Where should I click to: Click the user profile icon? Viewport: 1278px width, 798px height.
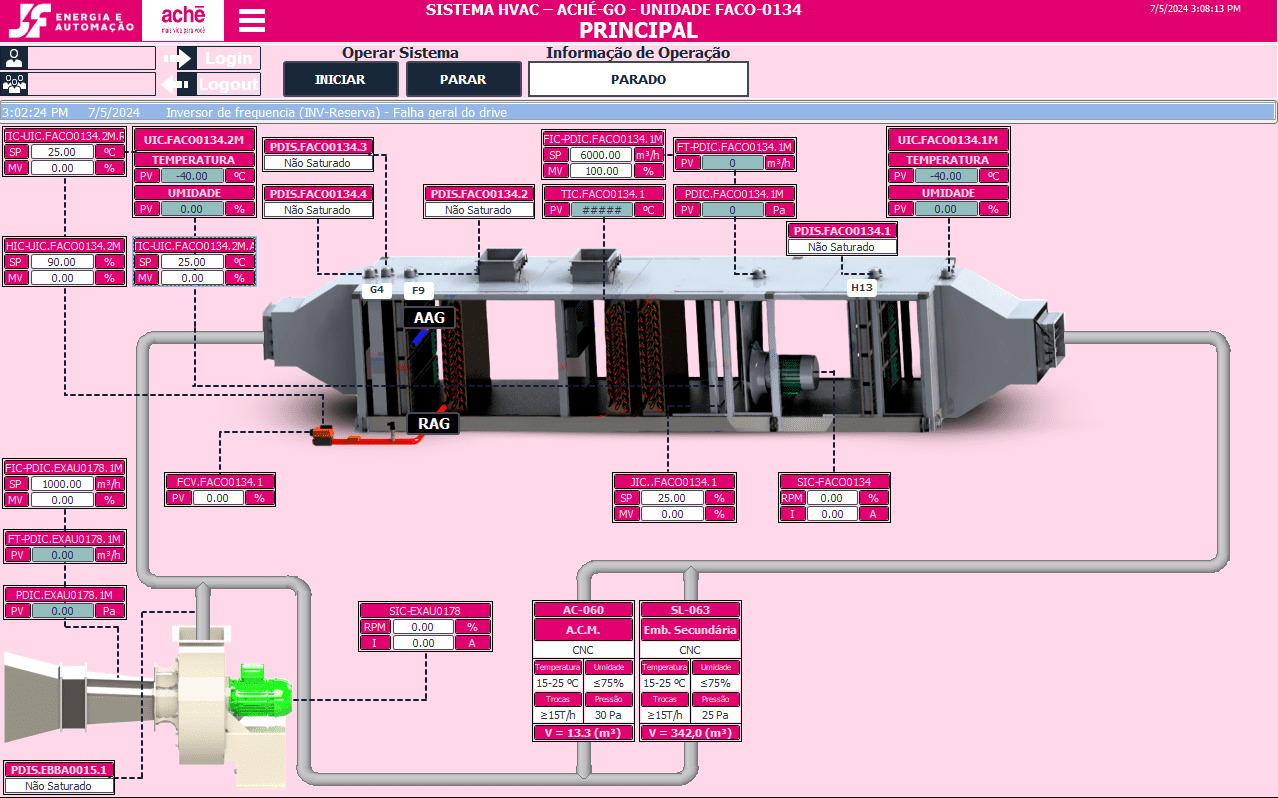(14, 57)
